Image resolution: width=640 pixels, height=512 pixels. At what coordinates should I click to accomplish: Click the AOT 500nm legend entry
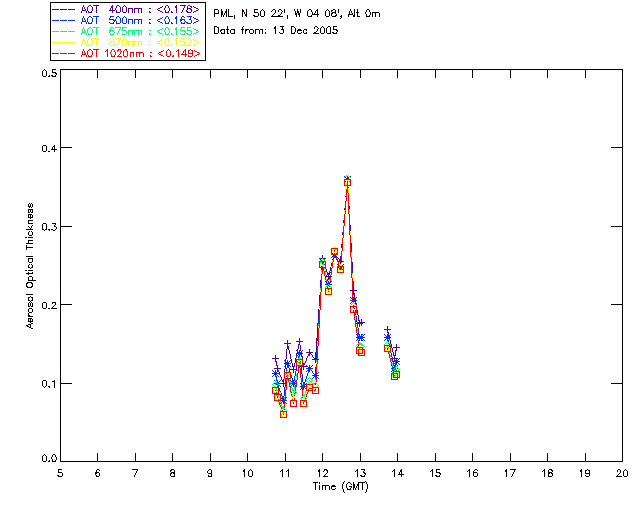(x=127, y=20)
